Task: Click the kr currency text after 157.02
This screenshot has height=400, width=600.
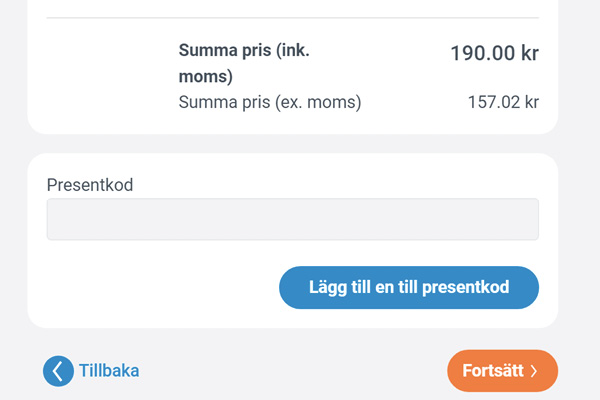Action: point(532,102)
